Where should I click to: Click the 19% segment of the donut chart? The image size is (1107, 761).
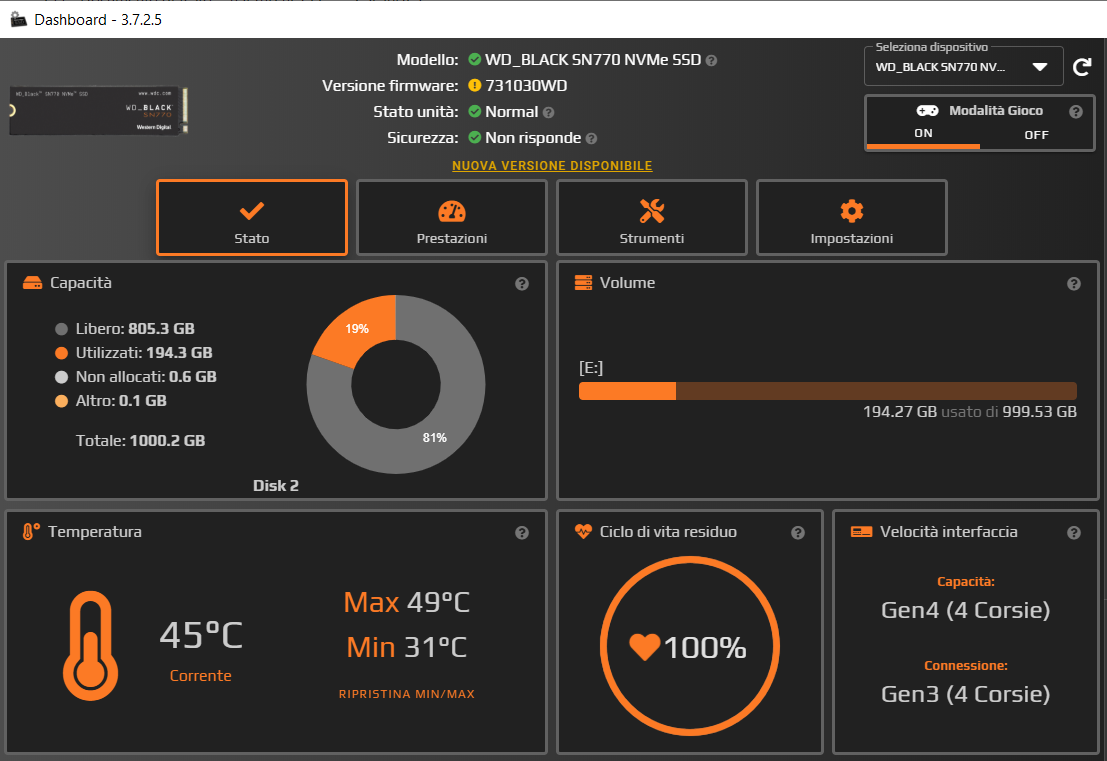357,329
